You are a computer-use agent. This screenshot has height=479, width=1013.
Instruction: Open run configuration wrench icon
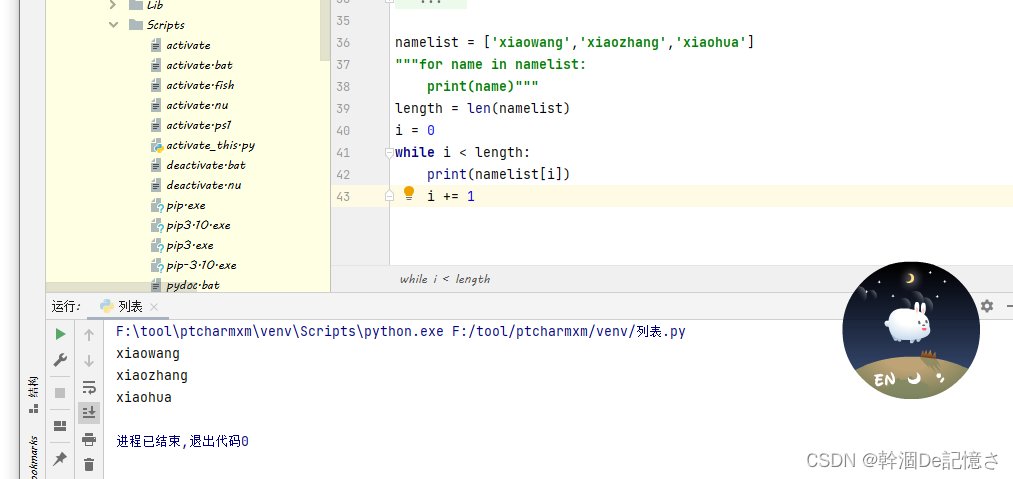click(x=60, y=360)
